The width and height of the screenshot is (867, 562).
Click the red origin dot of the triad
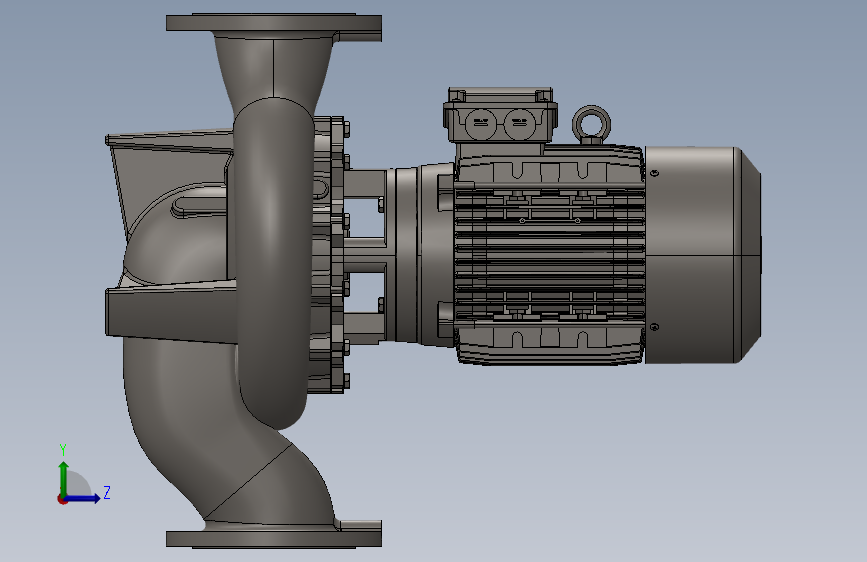click(62, 499)
